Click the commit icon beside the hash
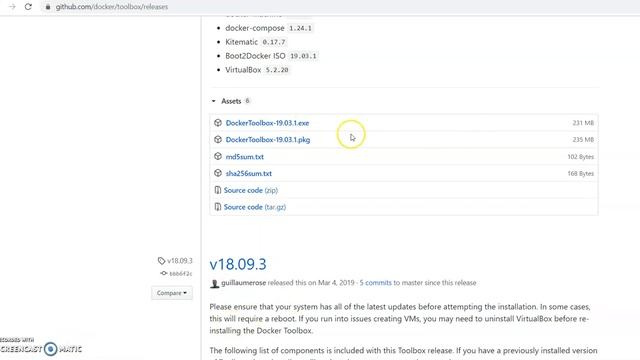640x360 pixels. click(x=164, y=273)
